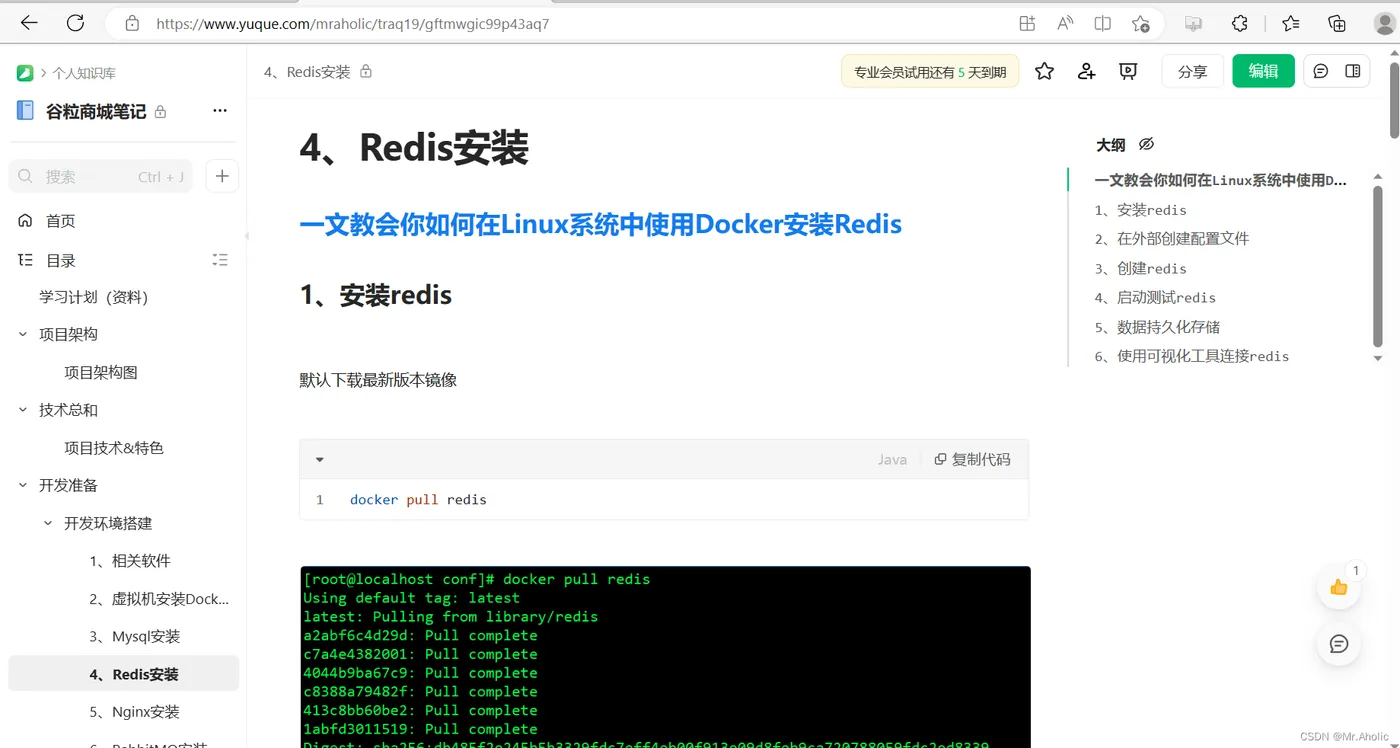Click outline scroll down arrow
The width and height of the screenshot is (1400, 748).
1378,358
